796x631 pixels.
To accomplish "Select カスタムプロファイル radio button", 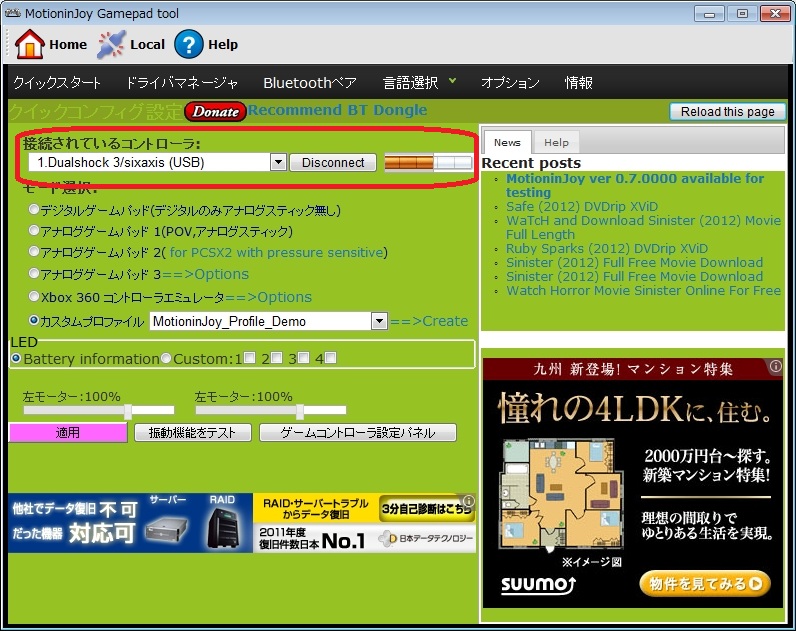I will (x=34, y=320).
